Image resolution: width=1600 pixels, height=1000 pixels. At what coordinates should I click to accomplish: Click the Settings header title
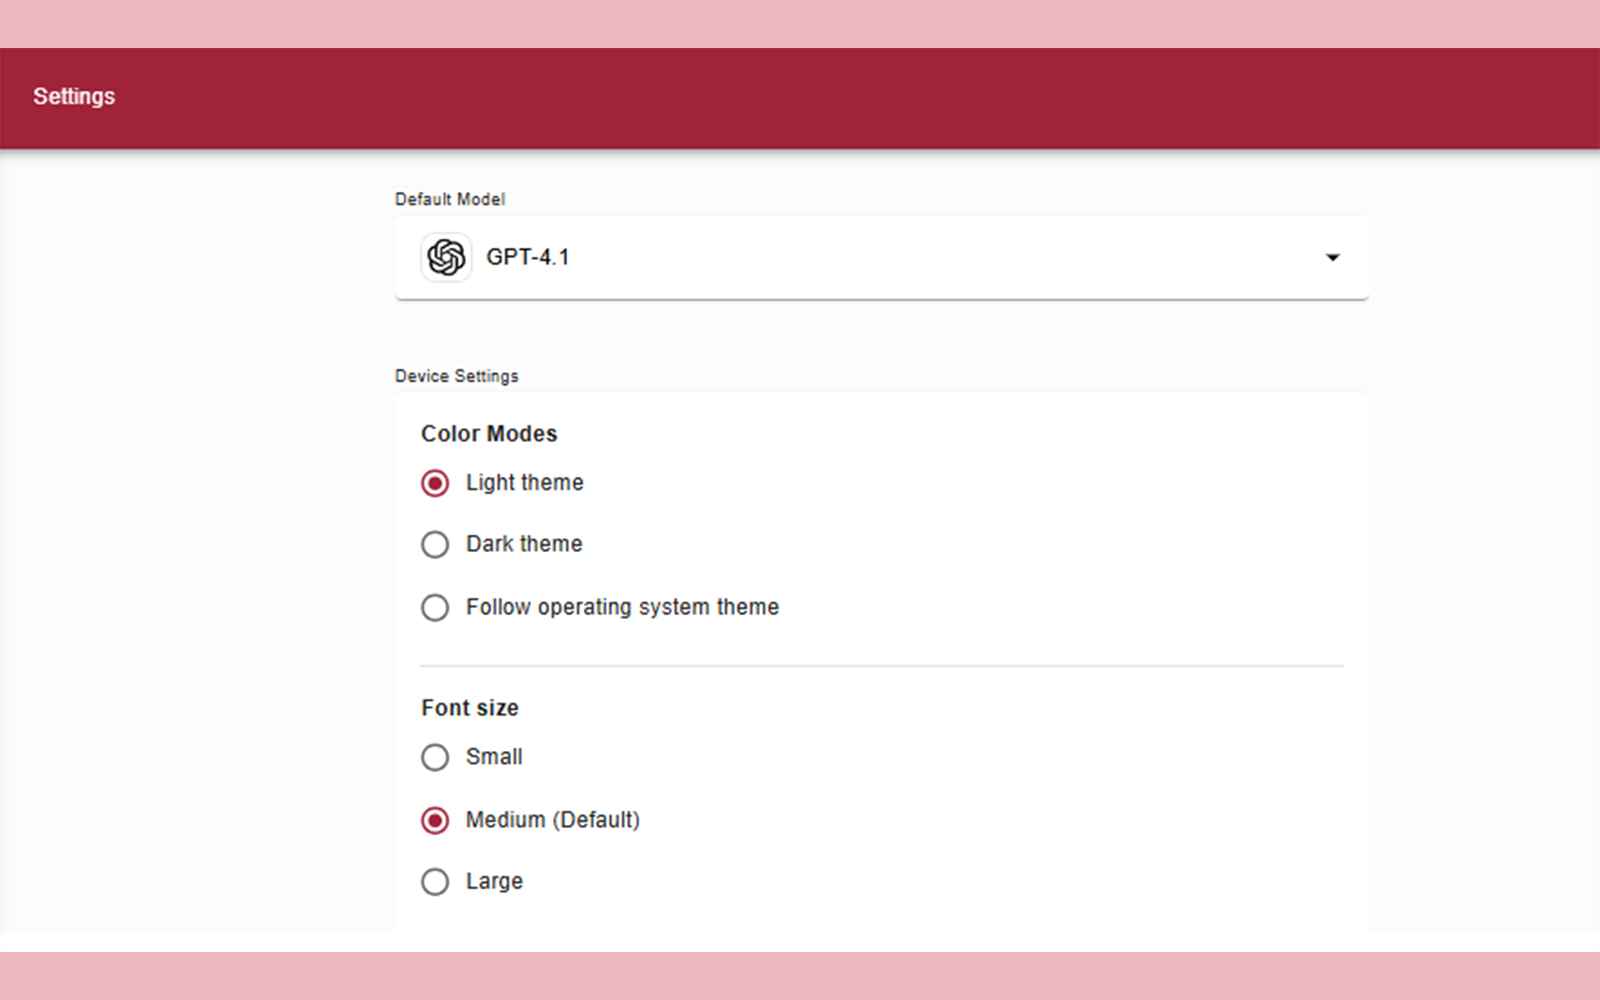(73, 96)
